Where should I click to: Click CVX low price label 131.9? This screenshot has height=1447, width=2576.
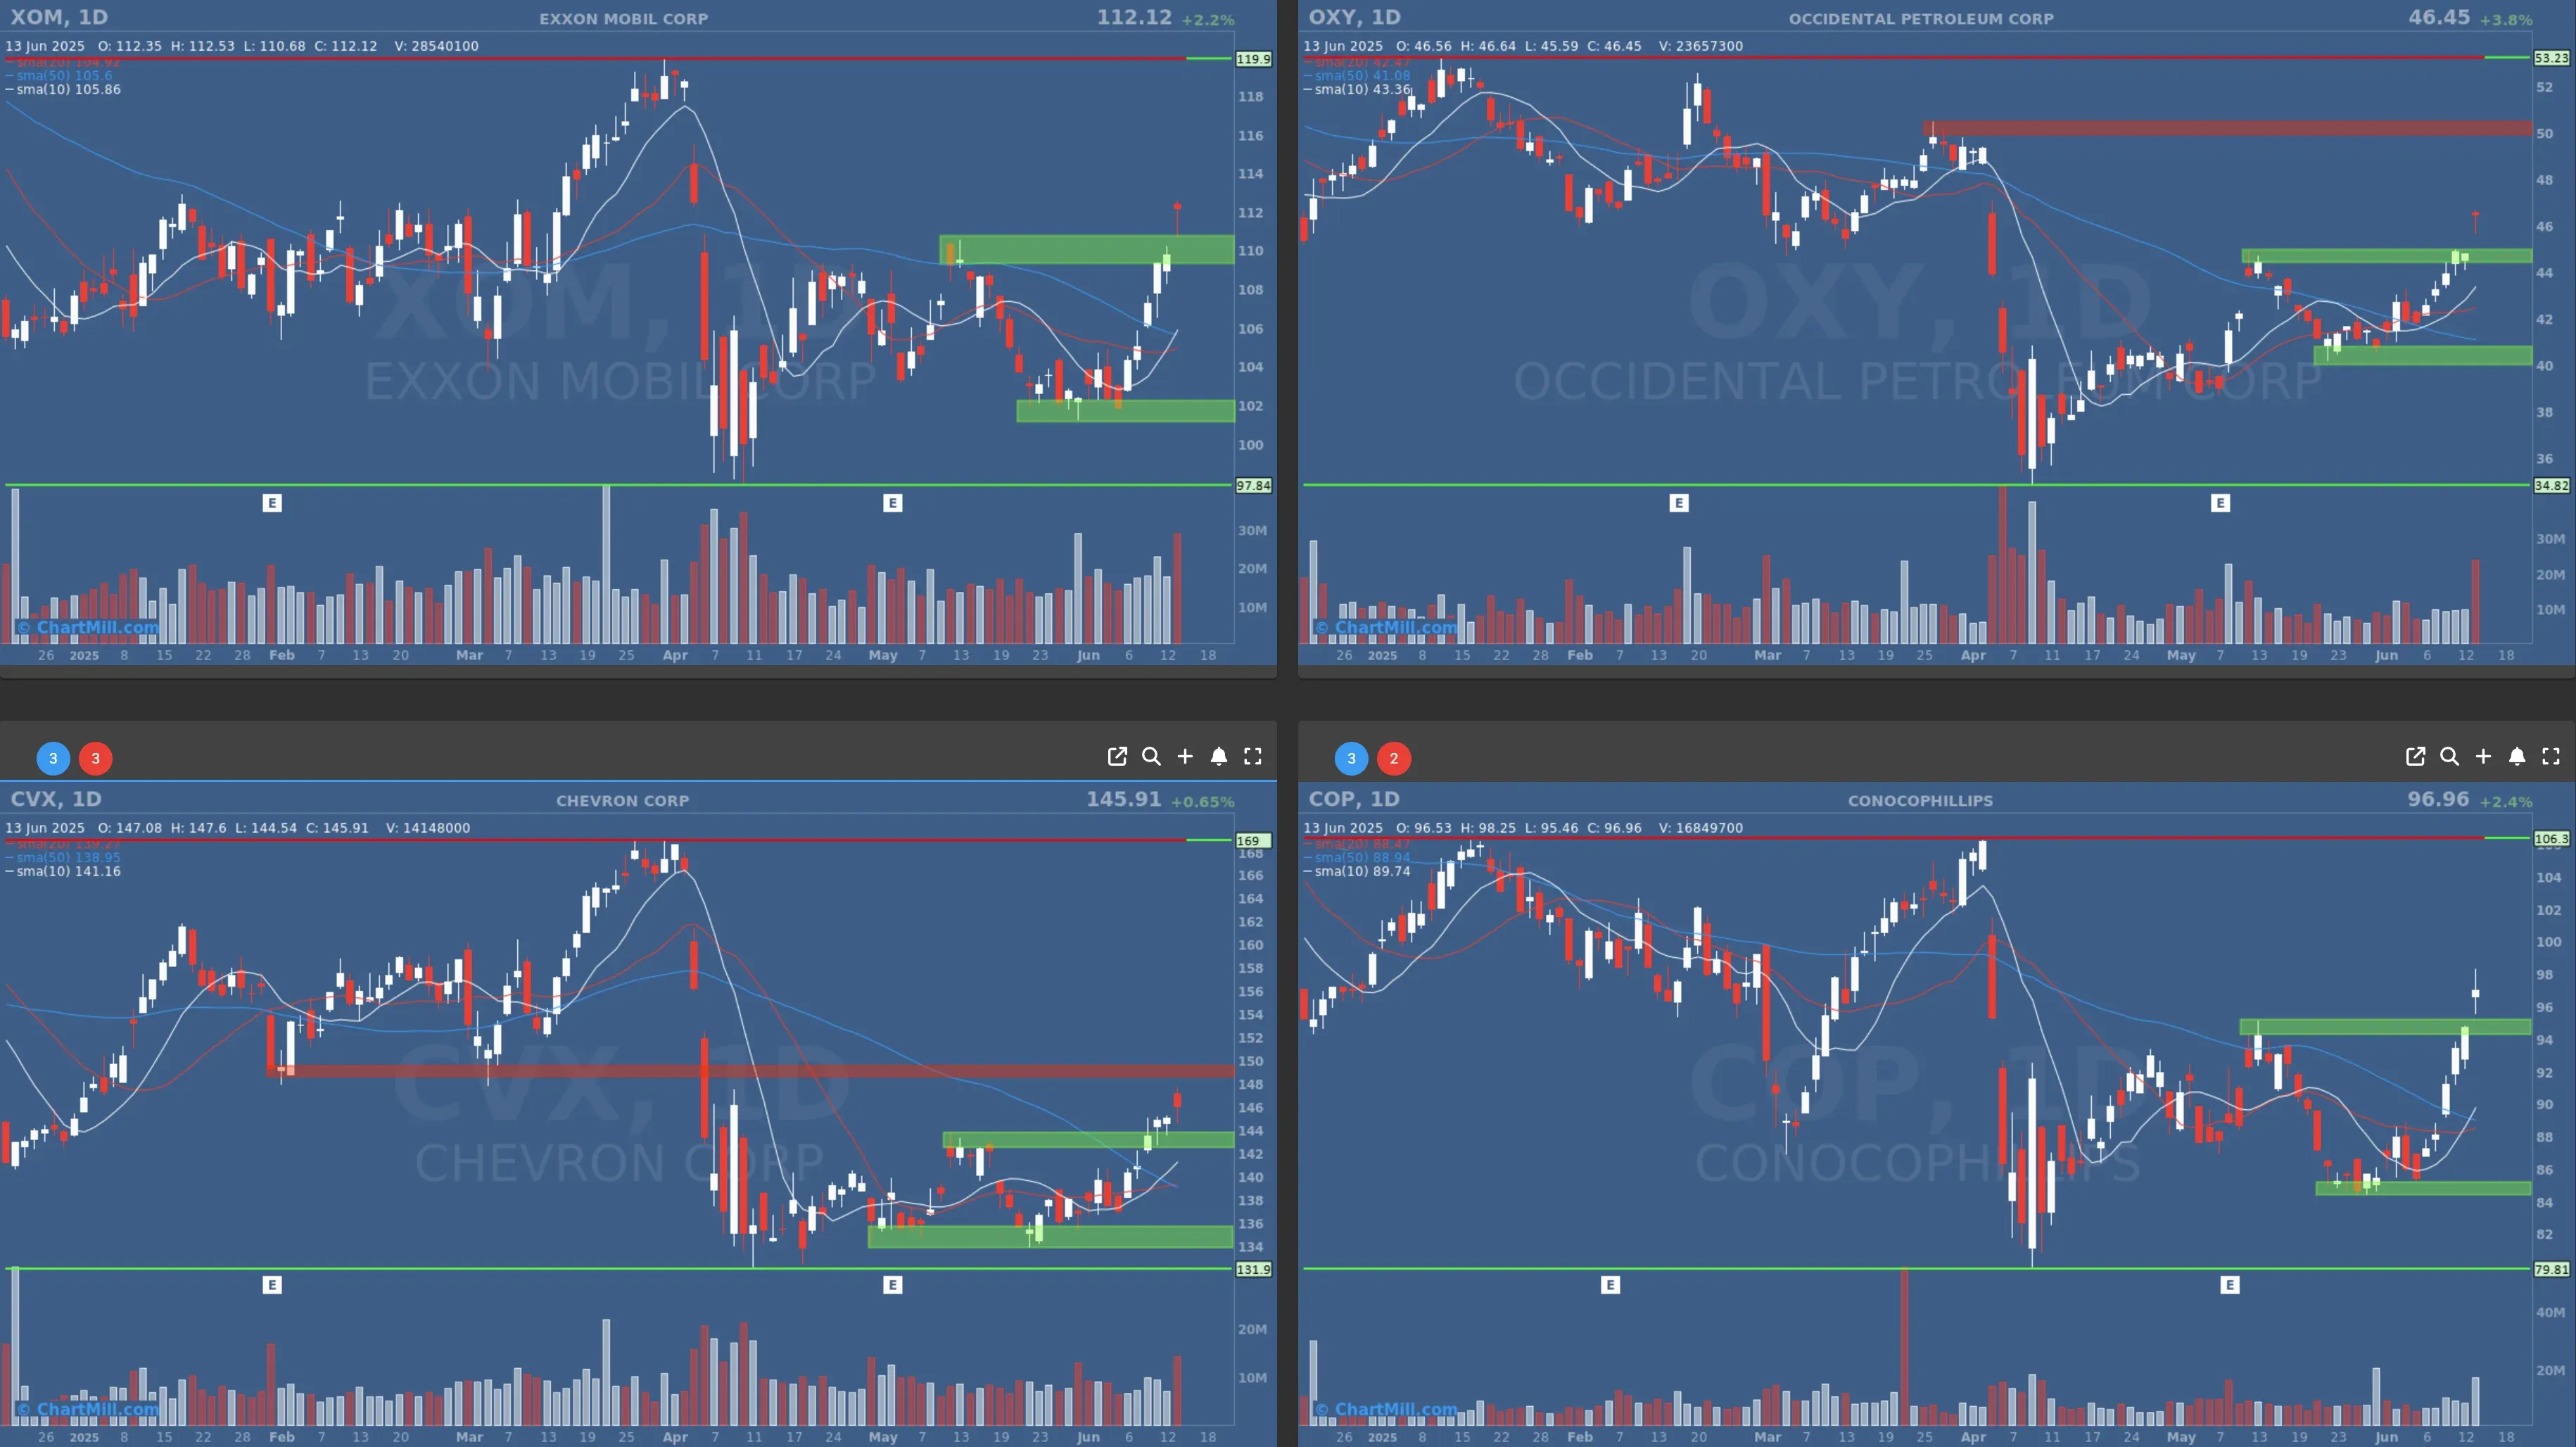pyautogui.click(x=1254, y=1269)
